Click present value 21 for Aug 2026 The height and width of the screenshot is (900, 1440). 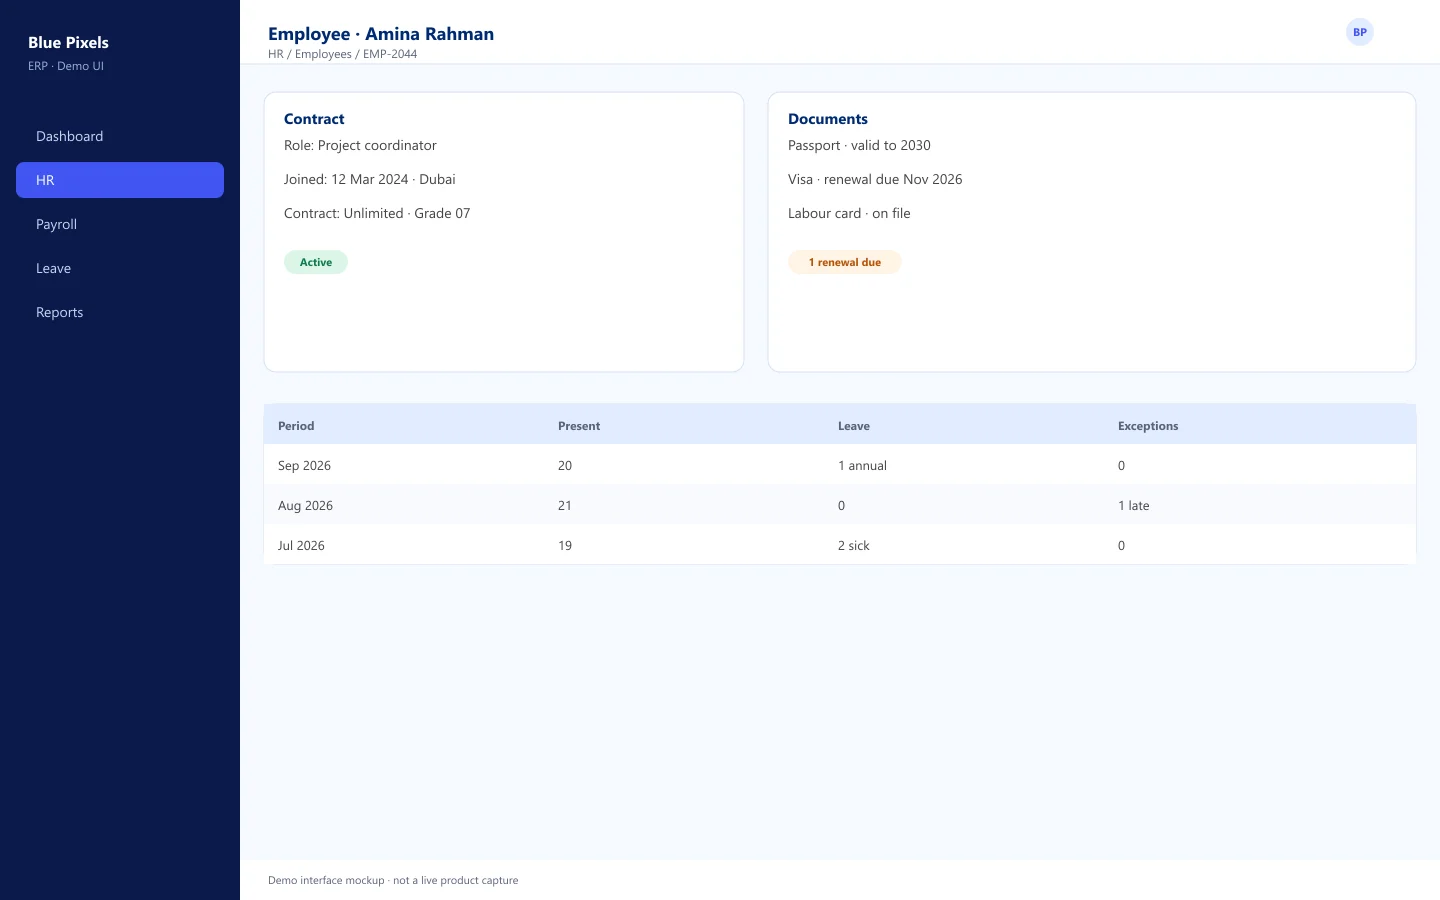pyautogui.click(x=565, y=506)
